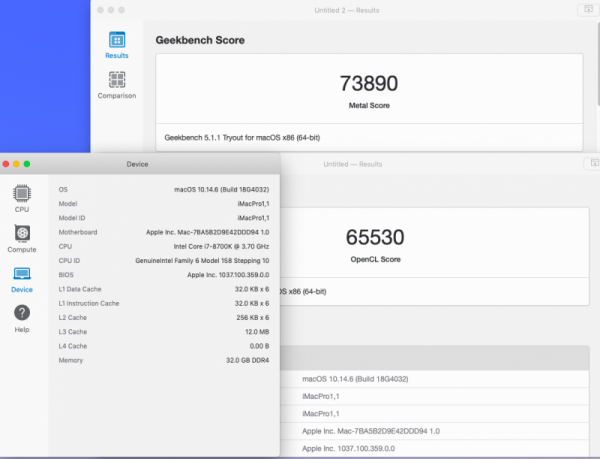Click the L1 Instruction Cache label

point(89,303)
